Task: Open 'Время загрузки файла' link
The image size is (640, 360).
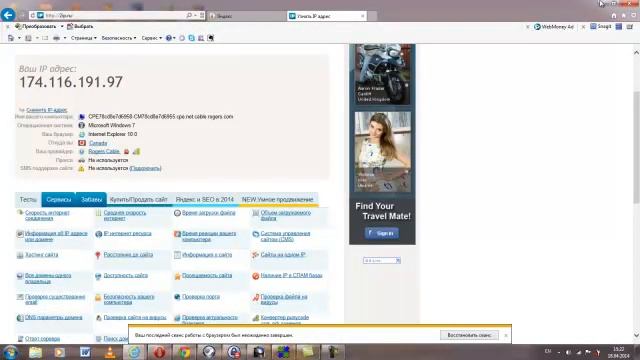Action: (209, 213)
